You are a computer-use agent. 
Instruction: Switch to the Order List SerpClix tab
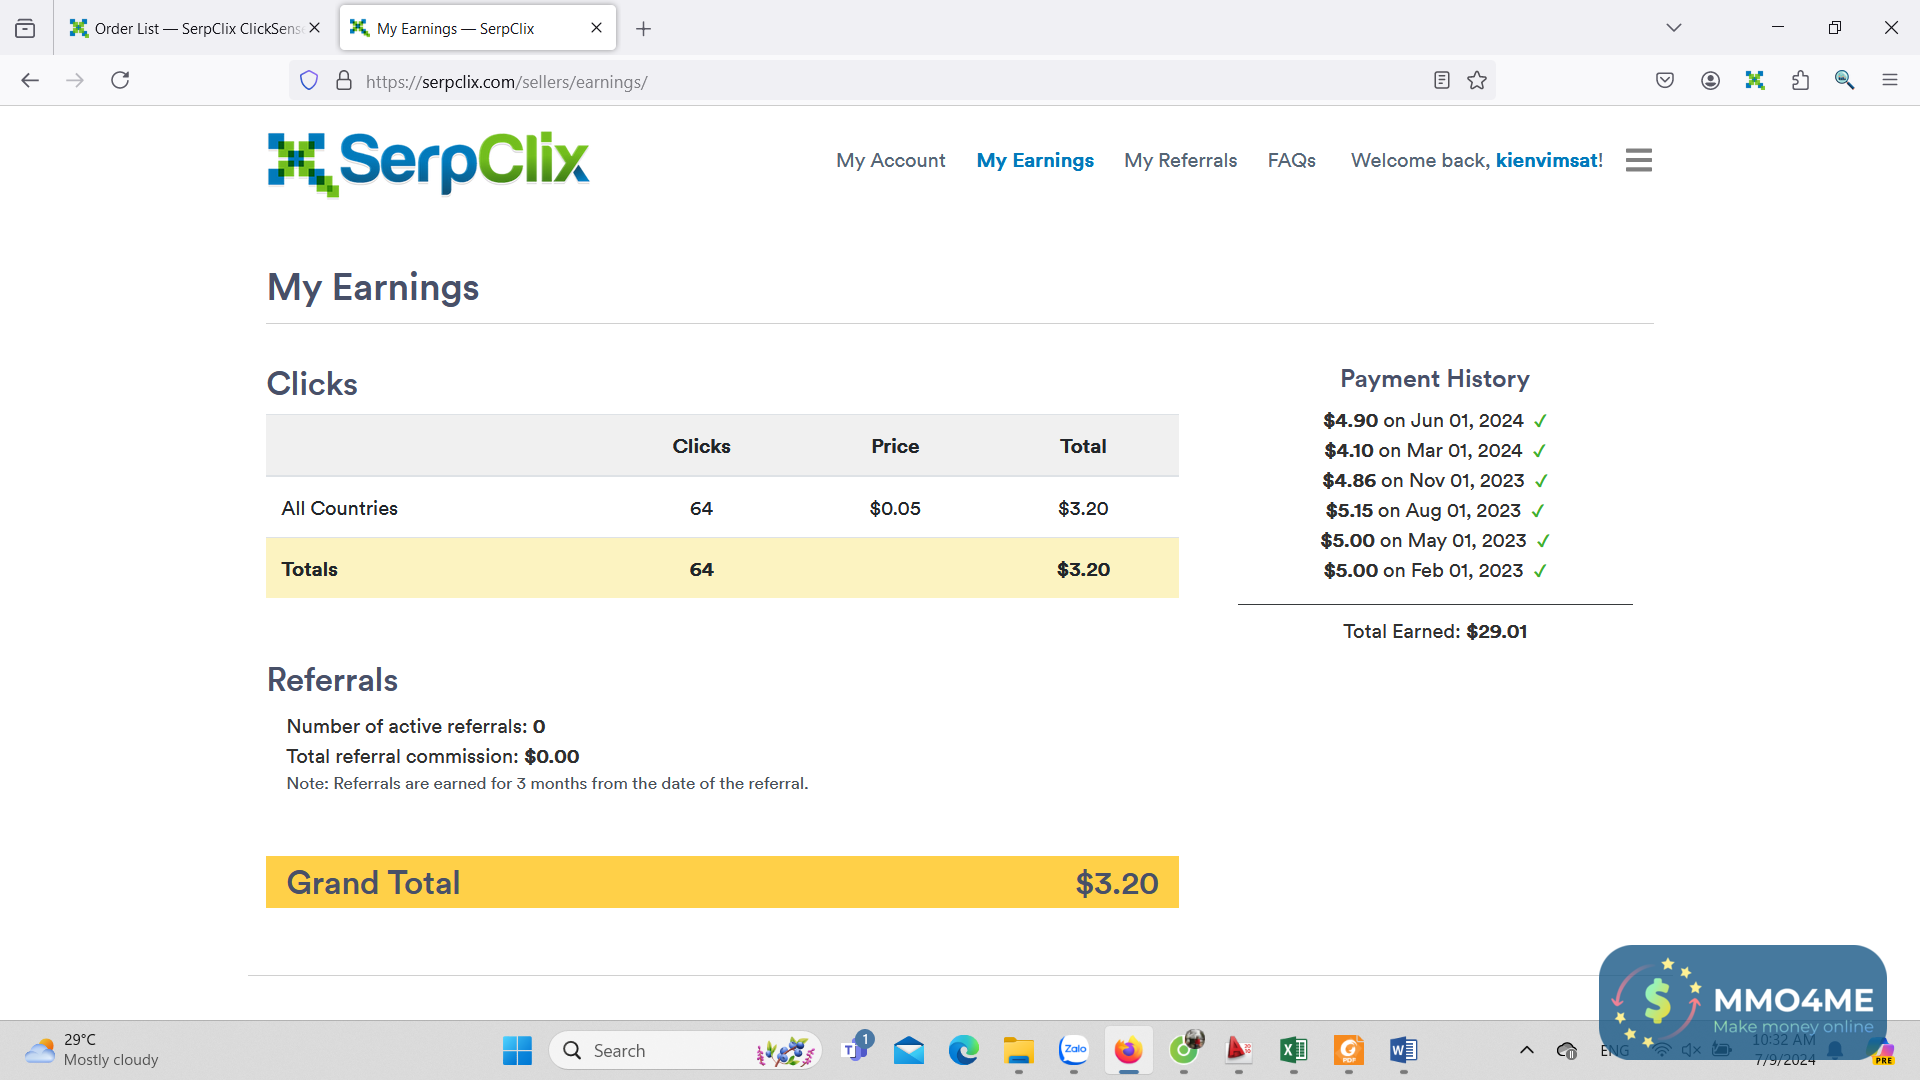pos(190,28)
